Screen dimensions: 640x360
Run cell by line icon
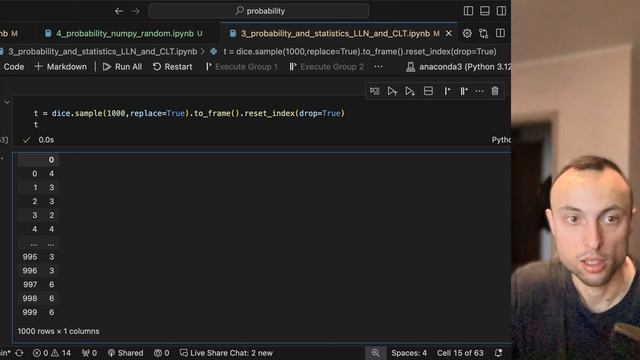coord(375,91)
